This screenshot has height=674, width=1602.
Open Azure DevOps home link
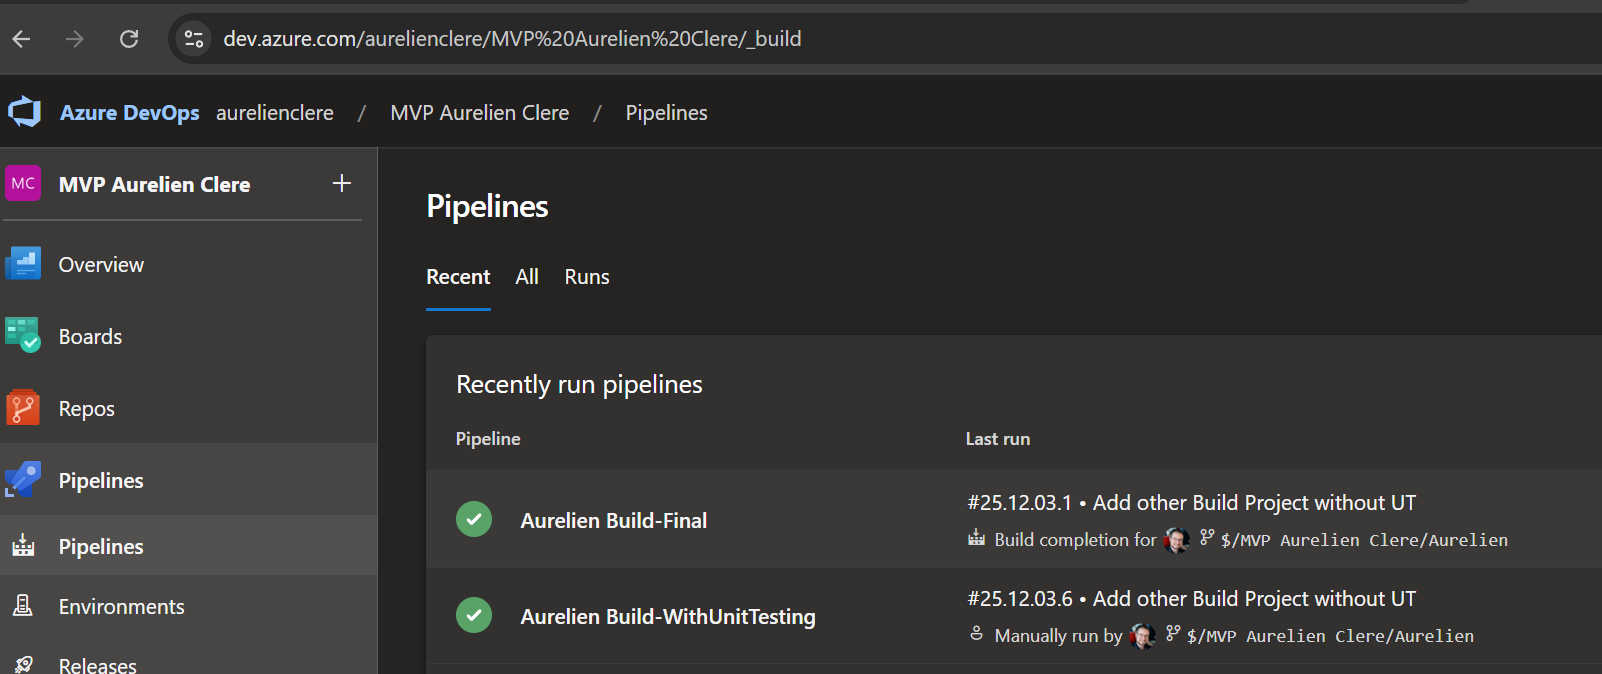click(130, 113)
